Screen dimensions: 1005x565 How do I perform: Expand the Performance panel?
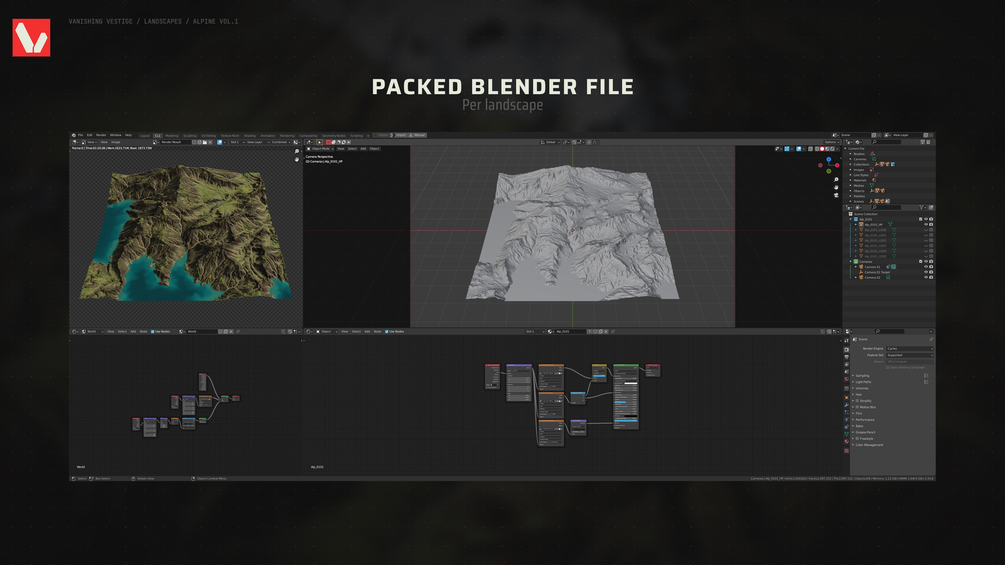click(x=852, y=420)
